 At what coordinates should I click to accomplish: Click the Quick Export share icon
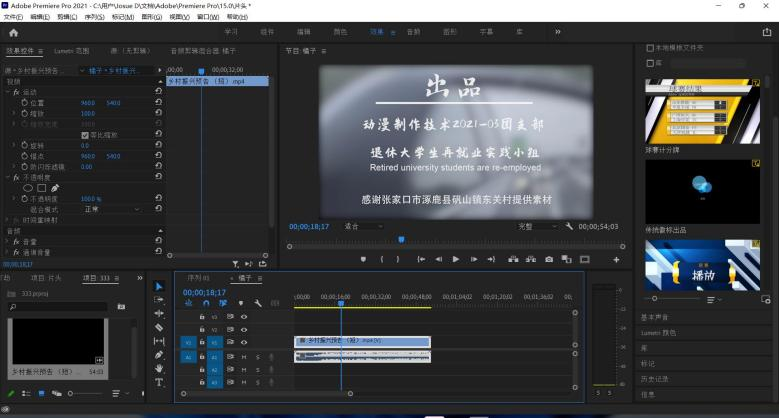click(x=767, y=32)
